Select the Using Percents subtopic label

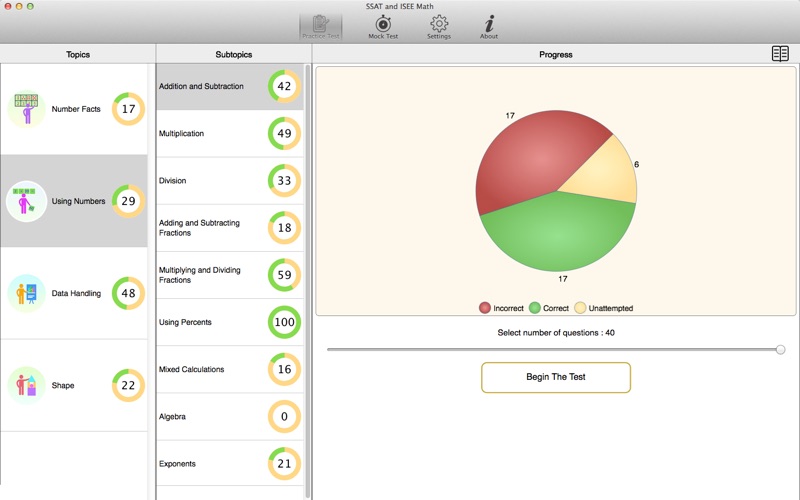tap(185, 322)
